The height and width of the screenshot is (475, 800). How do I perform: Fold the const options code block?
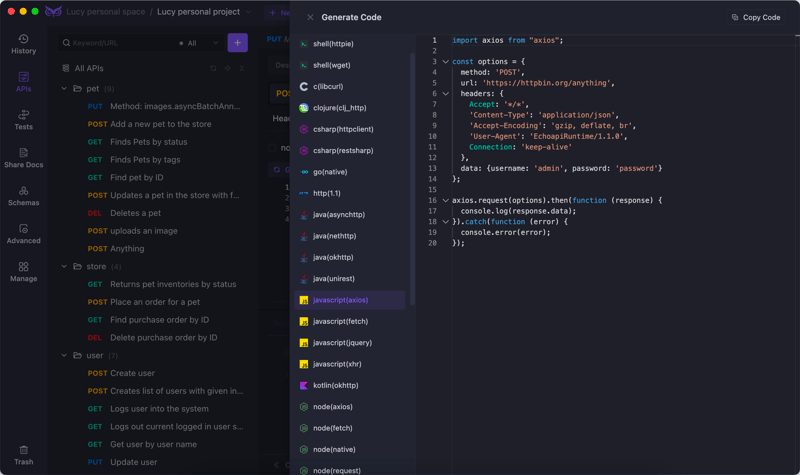pyautogui.click(x=445, y=62)
